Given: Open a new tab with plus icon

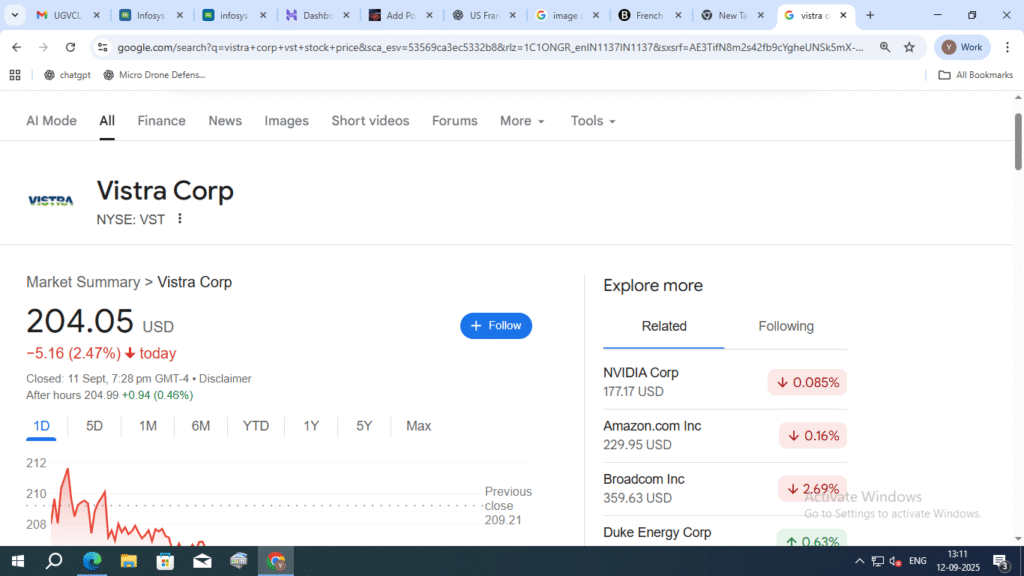Looking at the screenshot, I should (870, 15).
